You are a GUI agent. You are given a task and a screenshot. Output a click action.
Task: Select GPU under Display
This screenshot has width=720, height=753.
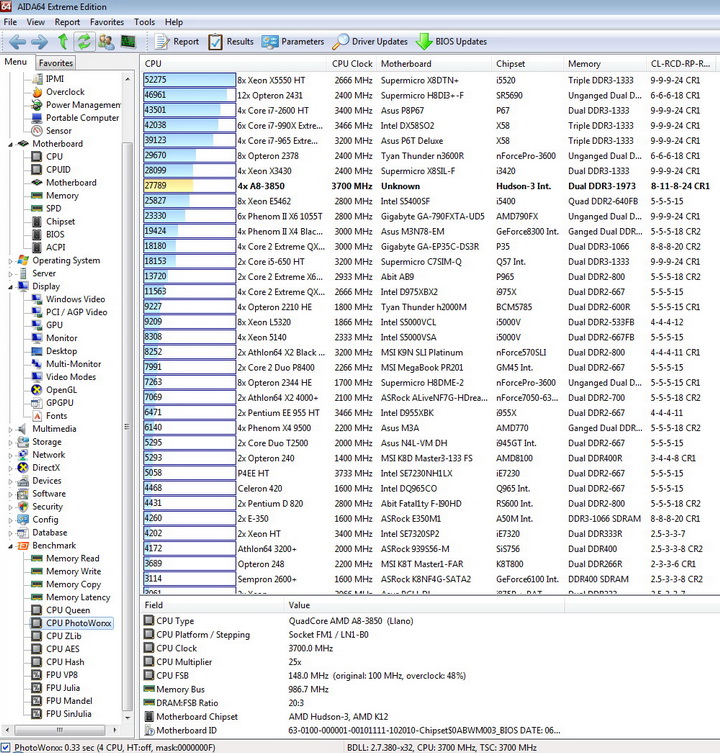[54, 325]
